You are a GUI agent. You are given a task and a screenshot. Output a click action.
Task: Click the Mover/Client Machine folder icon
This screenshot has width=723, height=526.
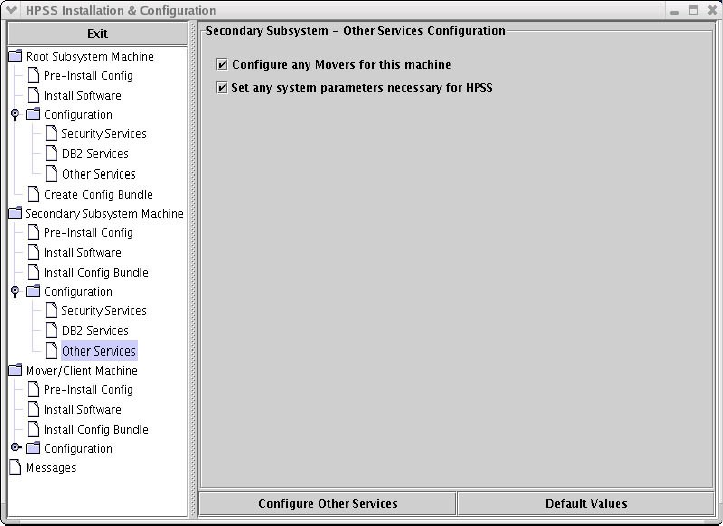[15, 370]
